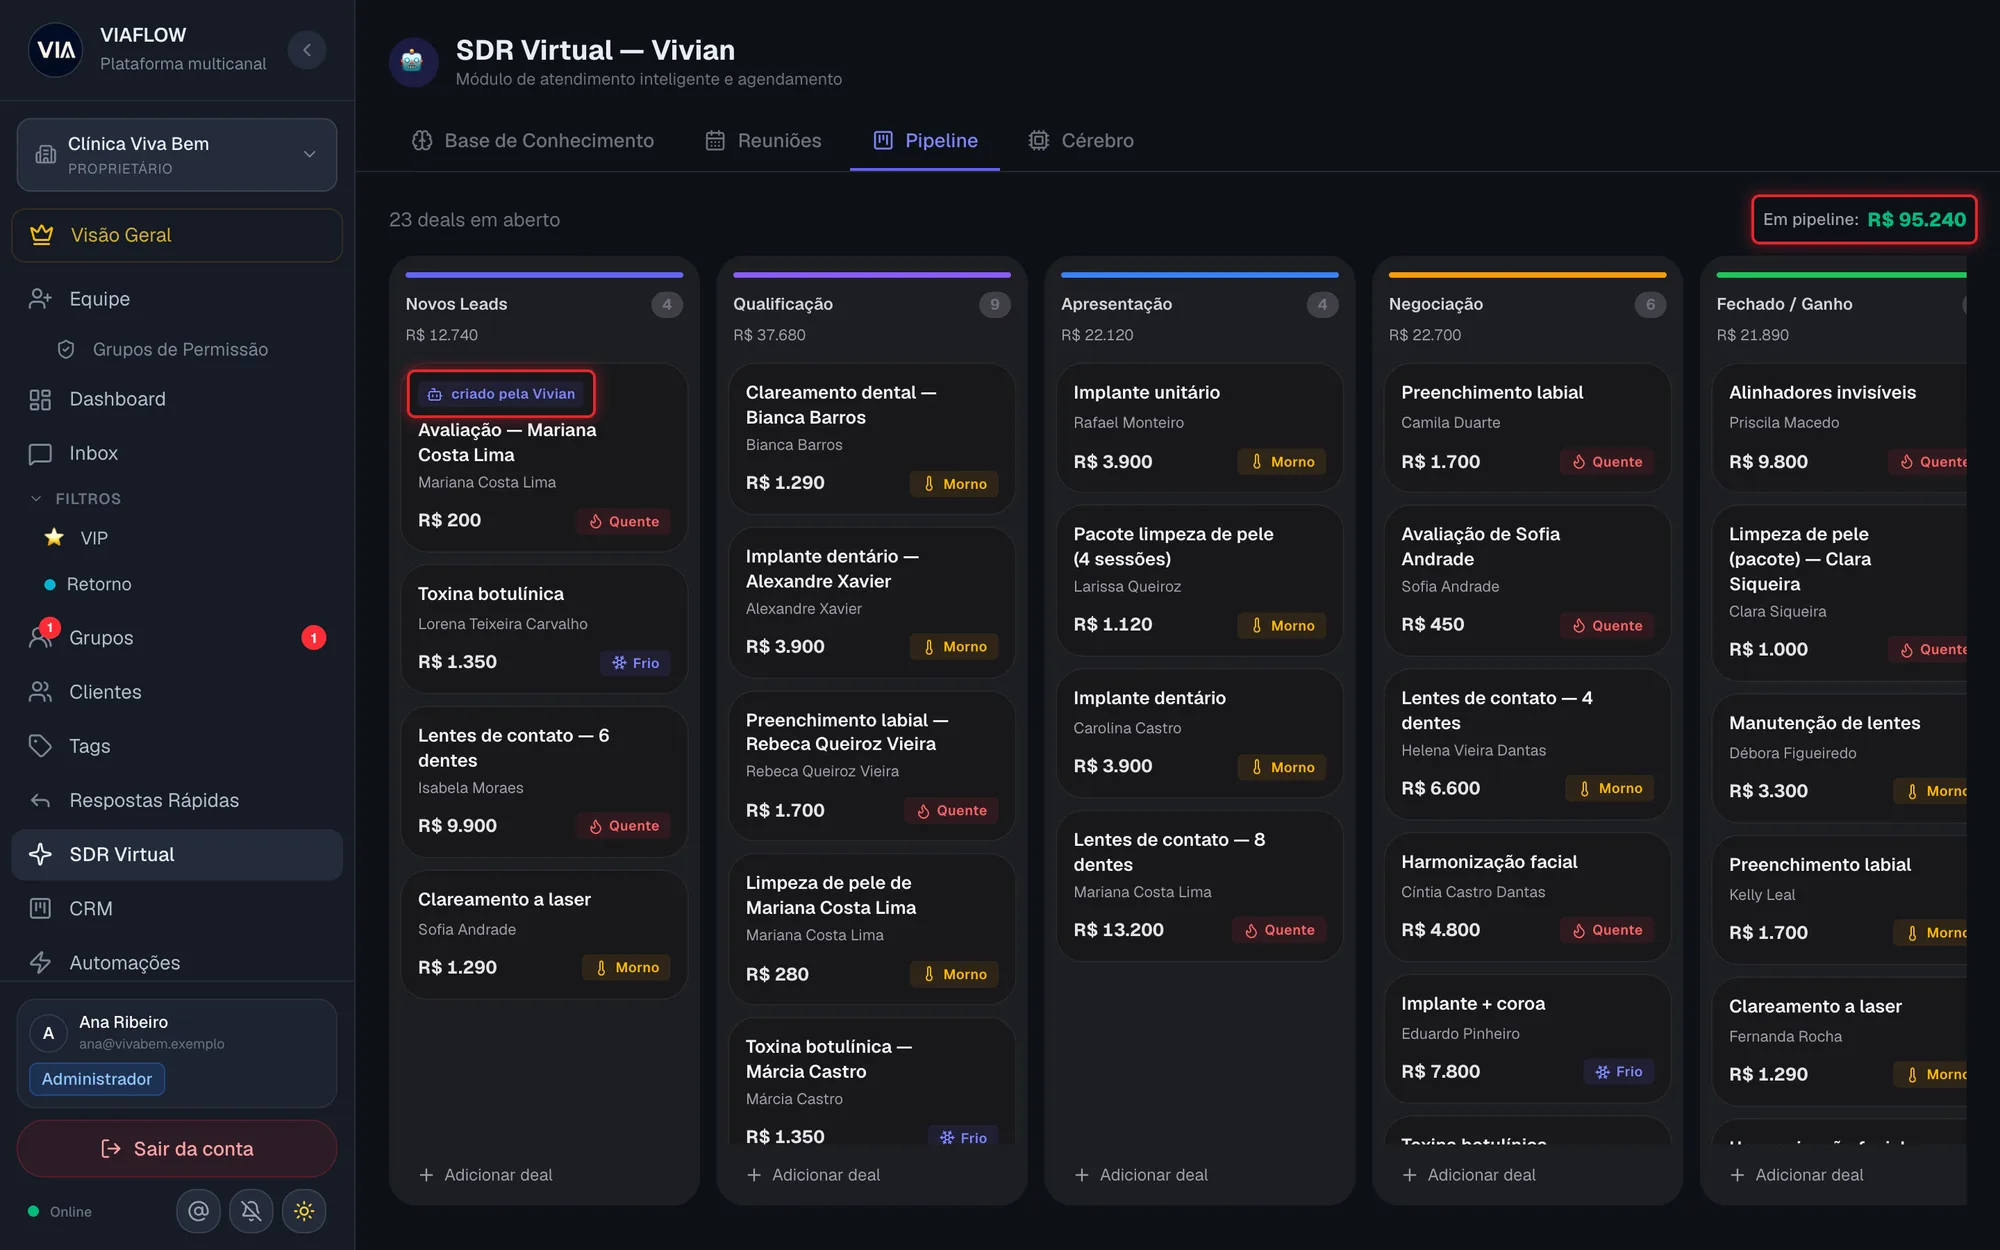Collapse the FILTROS section
2000x1250 pixels.
[36, 498]
